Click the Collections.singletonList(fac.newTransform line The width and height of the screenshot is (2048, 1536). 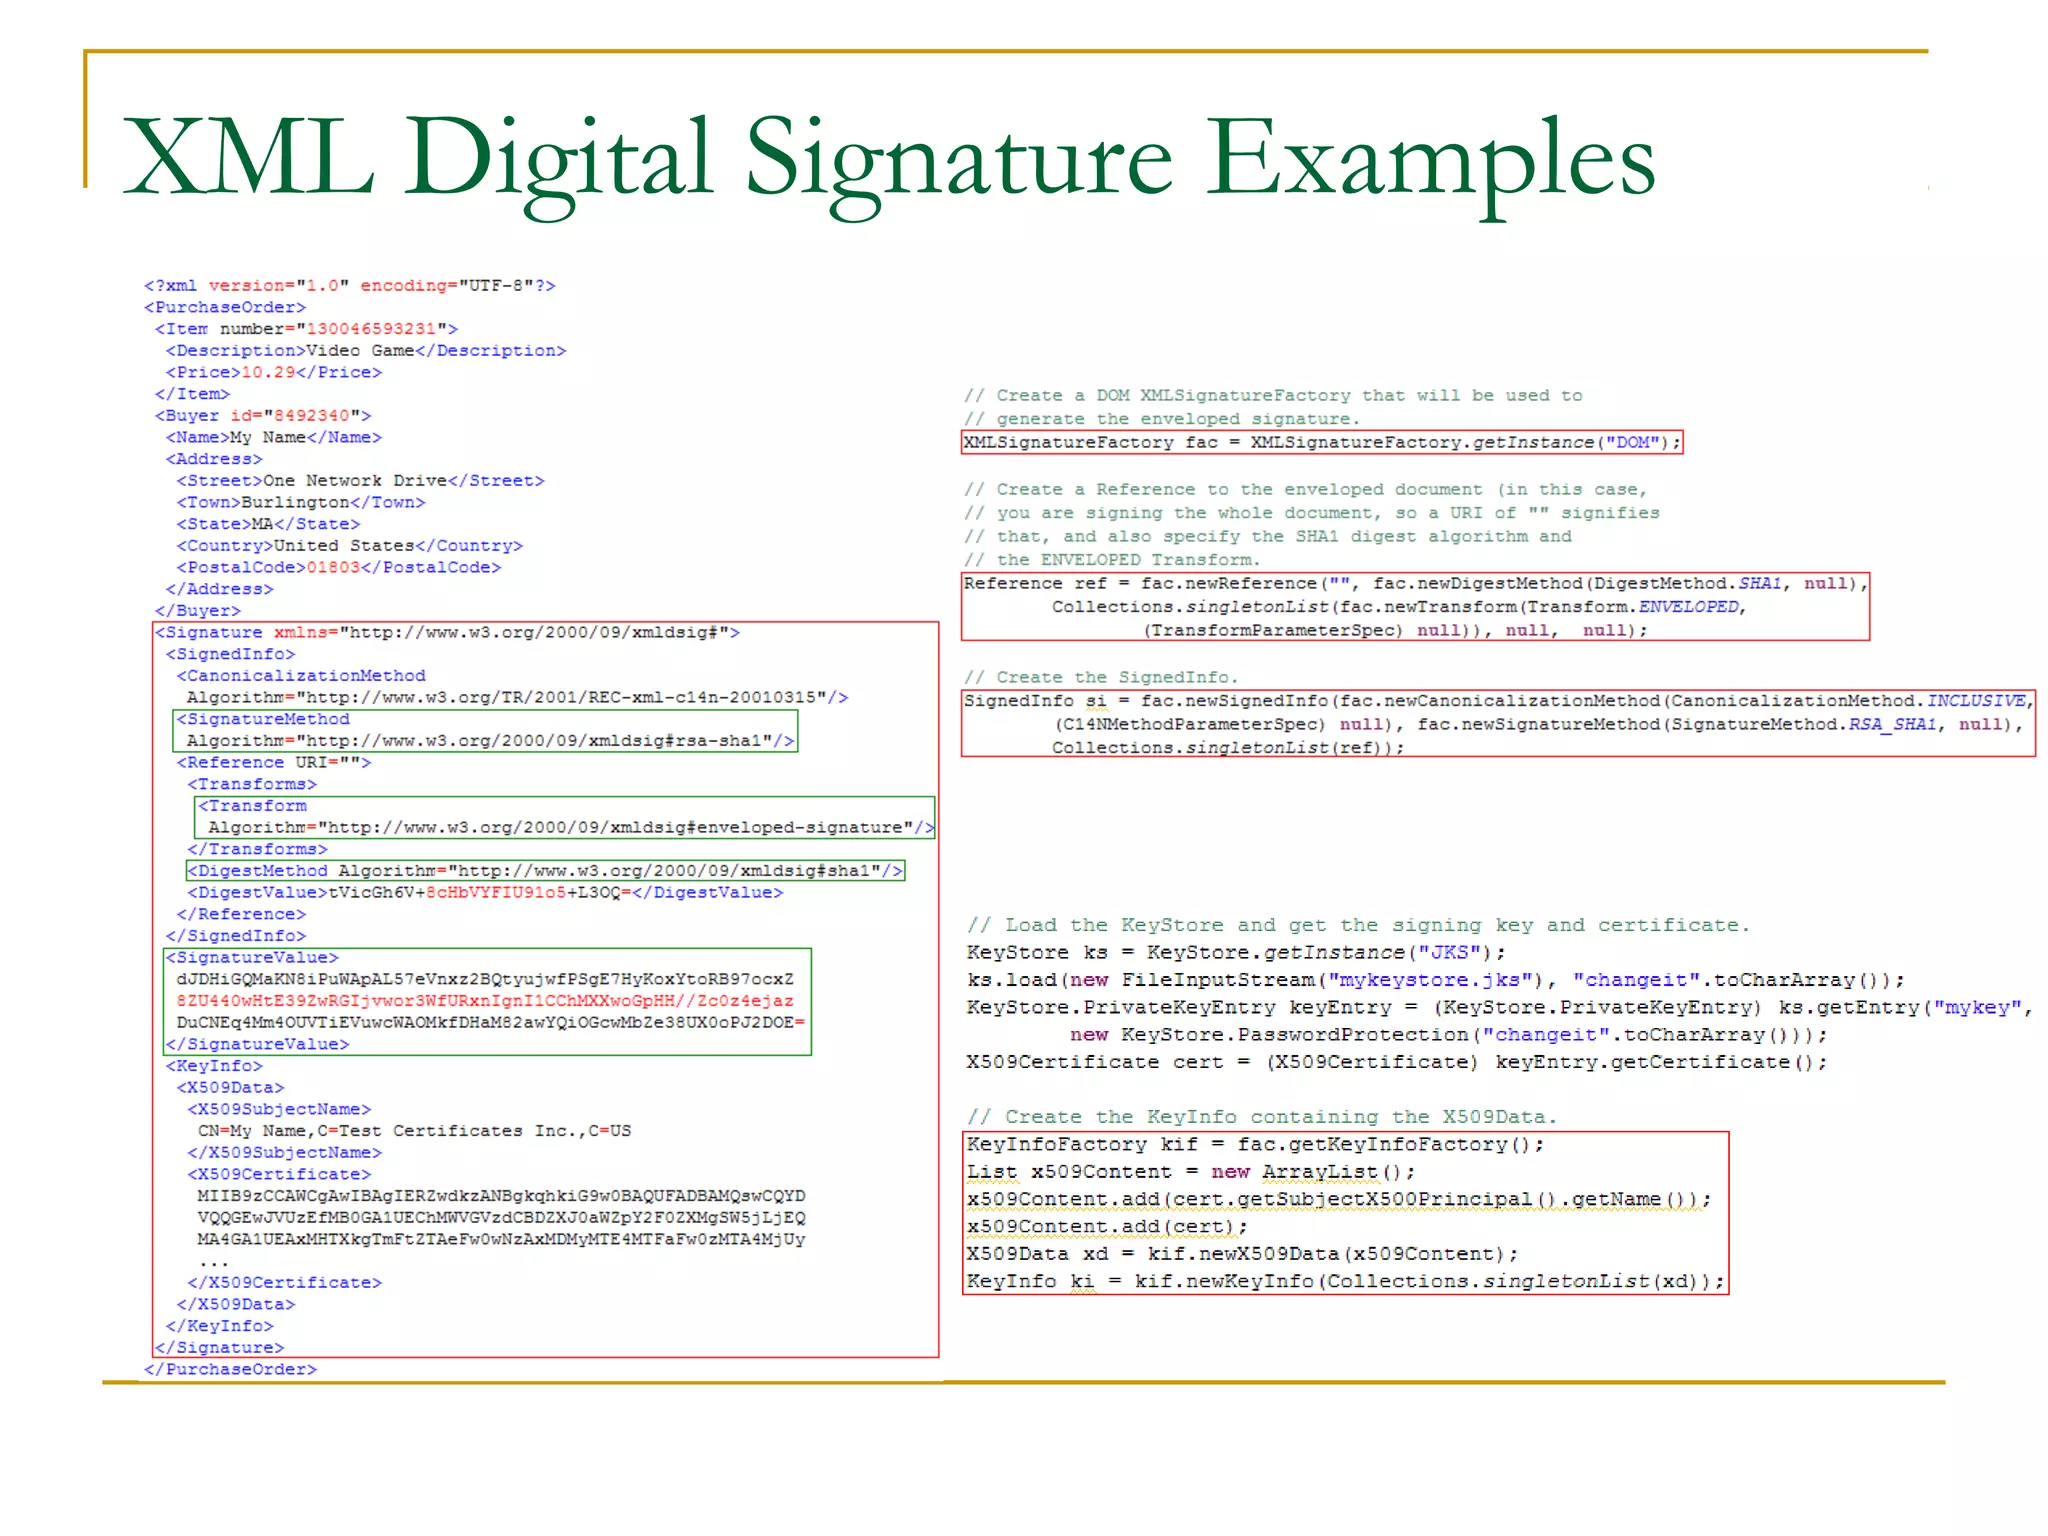point(1399,607)
